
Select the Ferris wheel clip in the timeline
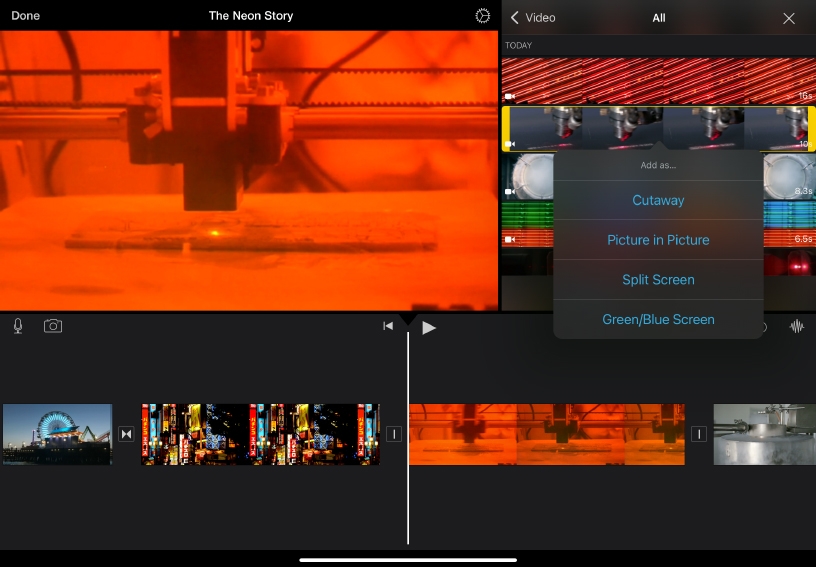57,434
